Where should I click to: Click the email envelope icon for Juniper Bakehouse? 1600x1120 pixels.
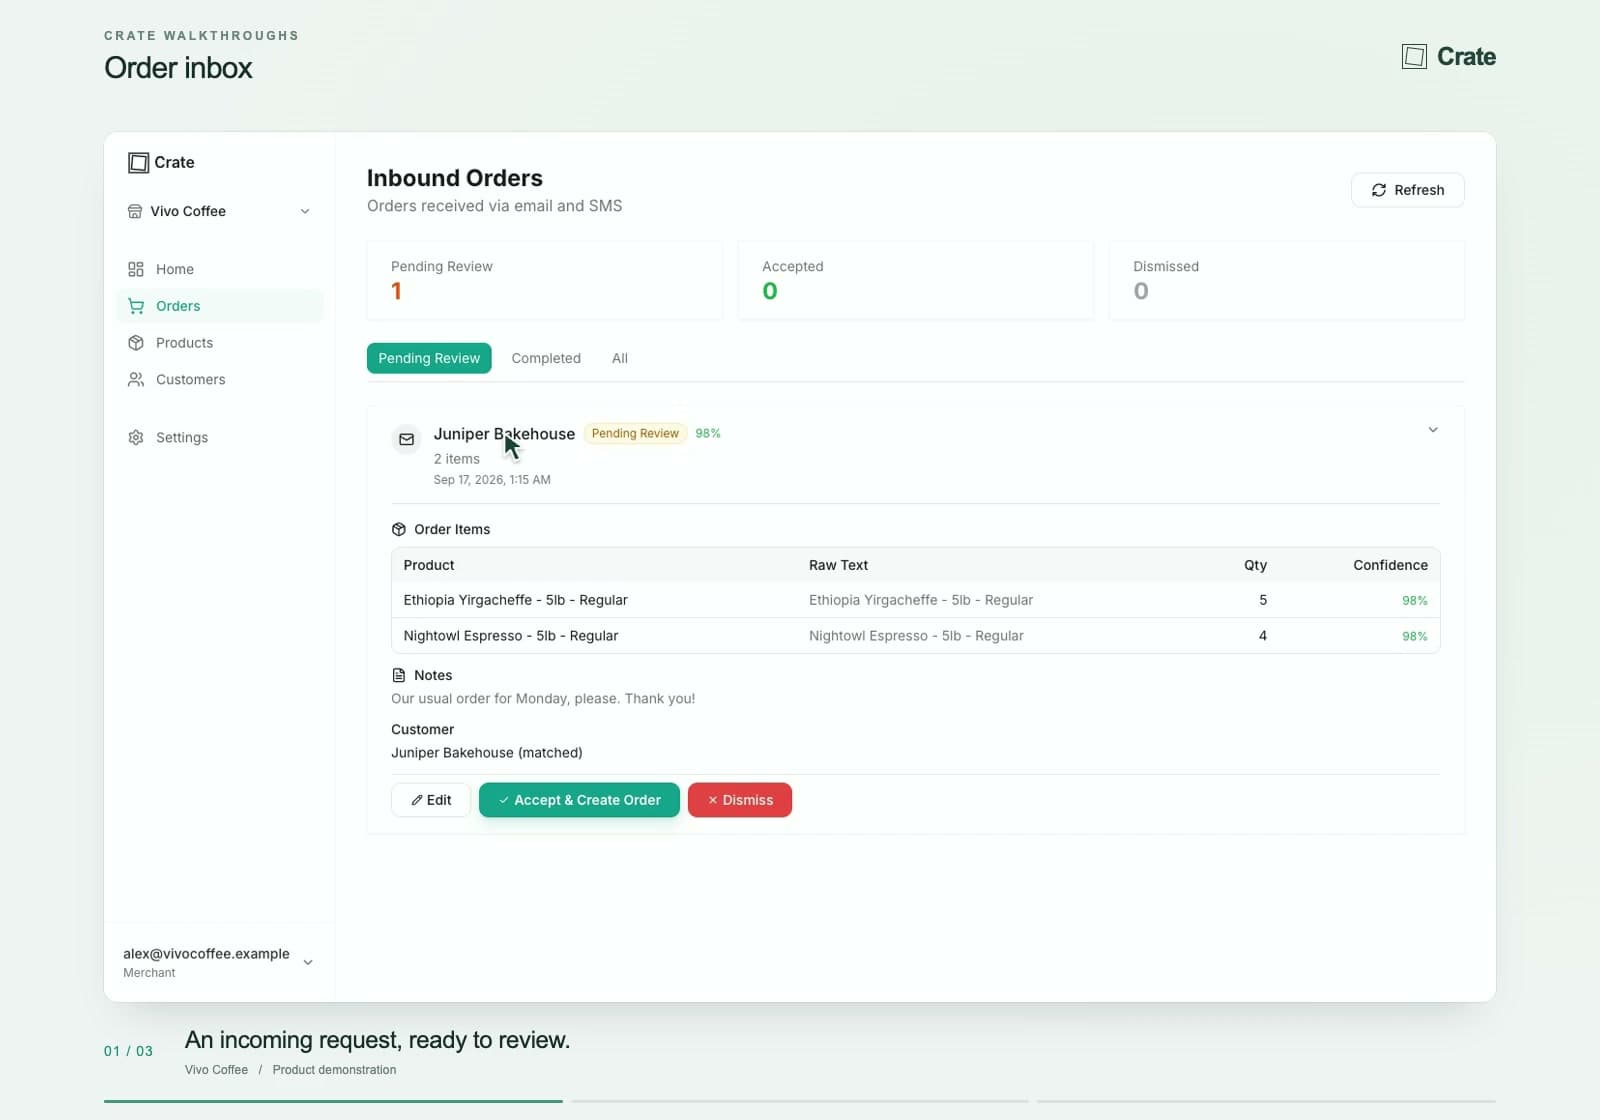coord(406,439)
